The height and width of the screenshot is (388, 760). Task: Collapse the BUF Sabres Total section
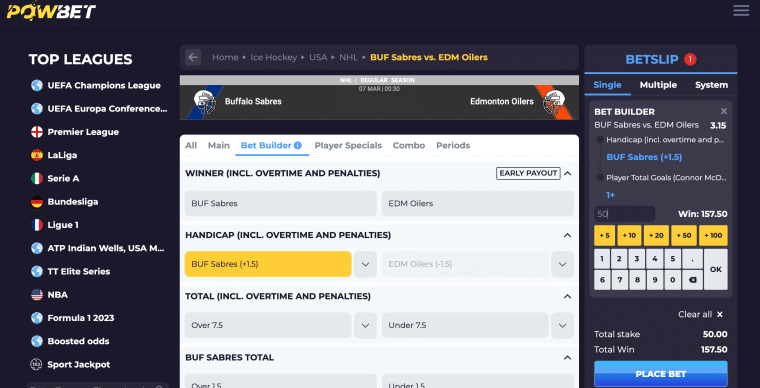tap(568, 357)
